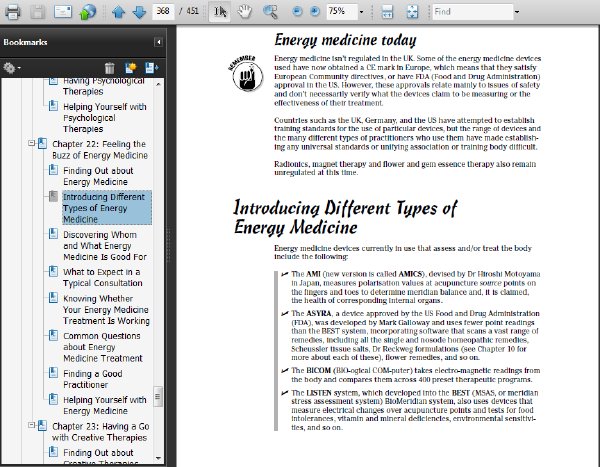Click the Remember hand icon in page margin
Viewport: 600px width, 467px height.
[247, 74]
